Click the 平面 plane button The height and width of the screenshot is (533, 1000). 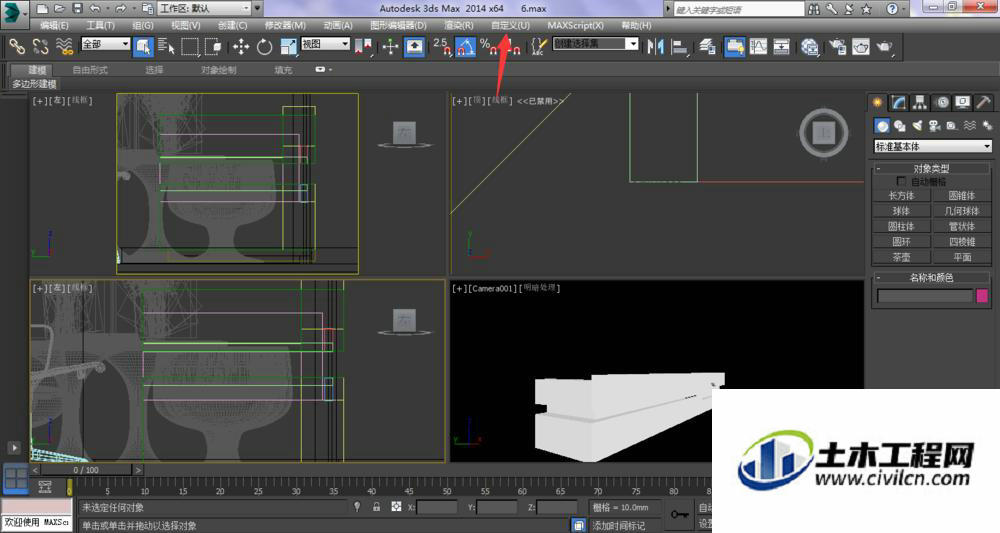click(x=962, y=257)
